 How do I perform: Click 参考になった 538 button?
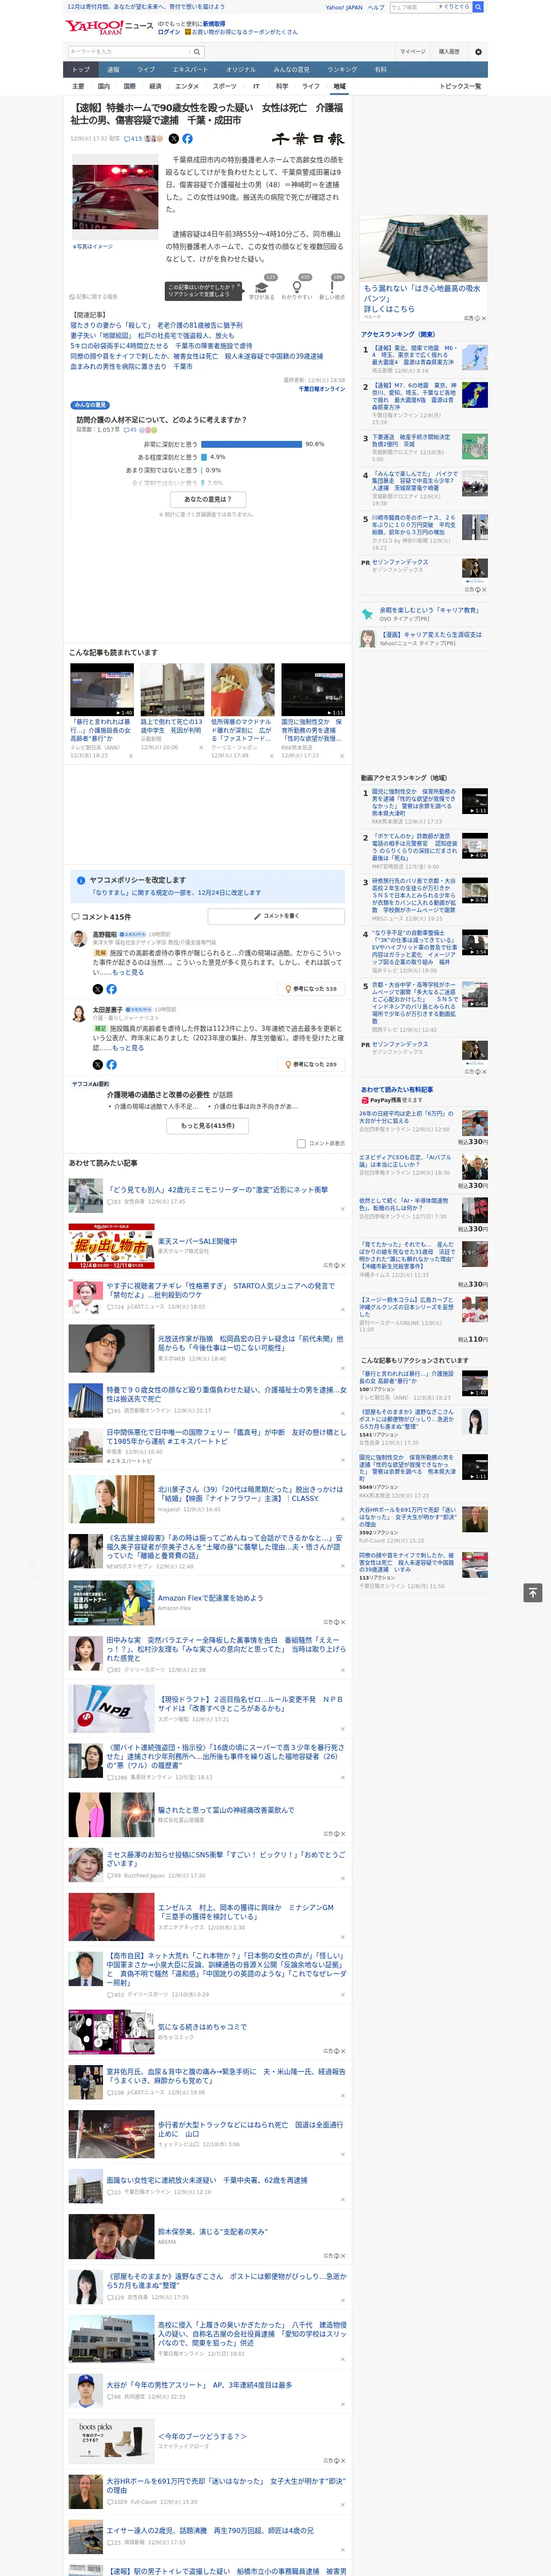tap(311, 989)
